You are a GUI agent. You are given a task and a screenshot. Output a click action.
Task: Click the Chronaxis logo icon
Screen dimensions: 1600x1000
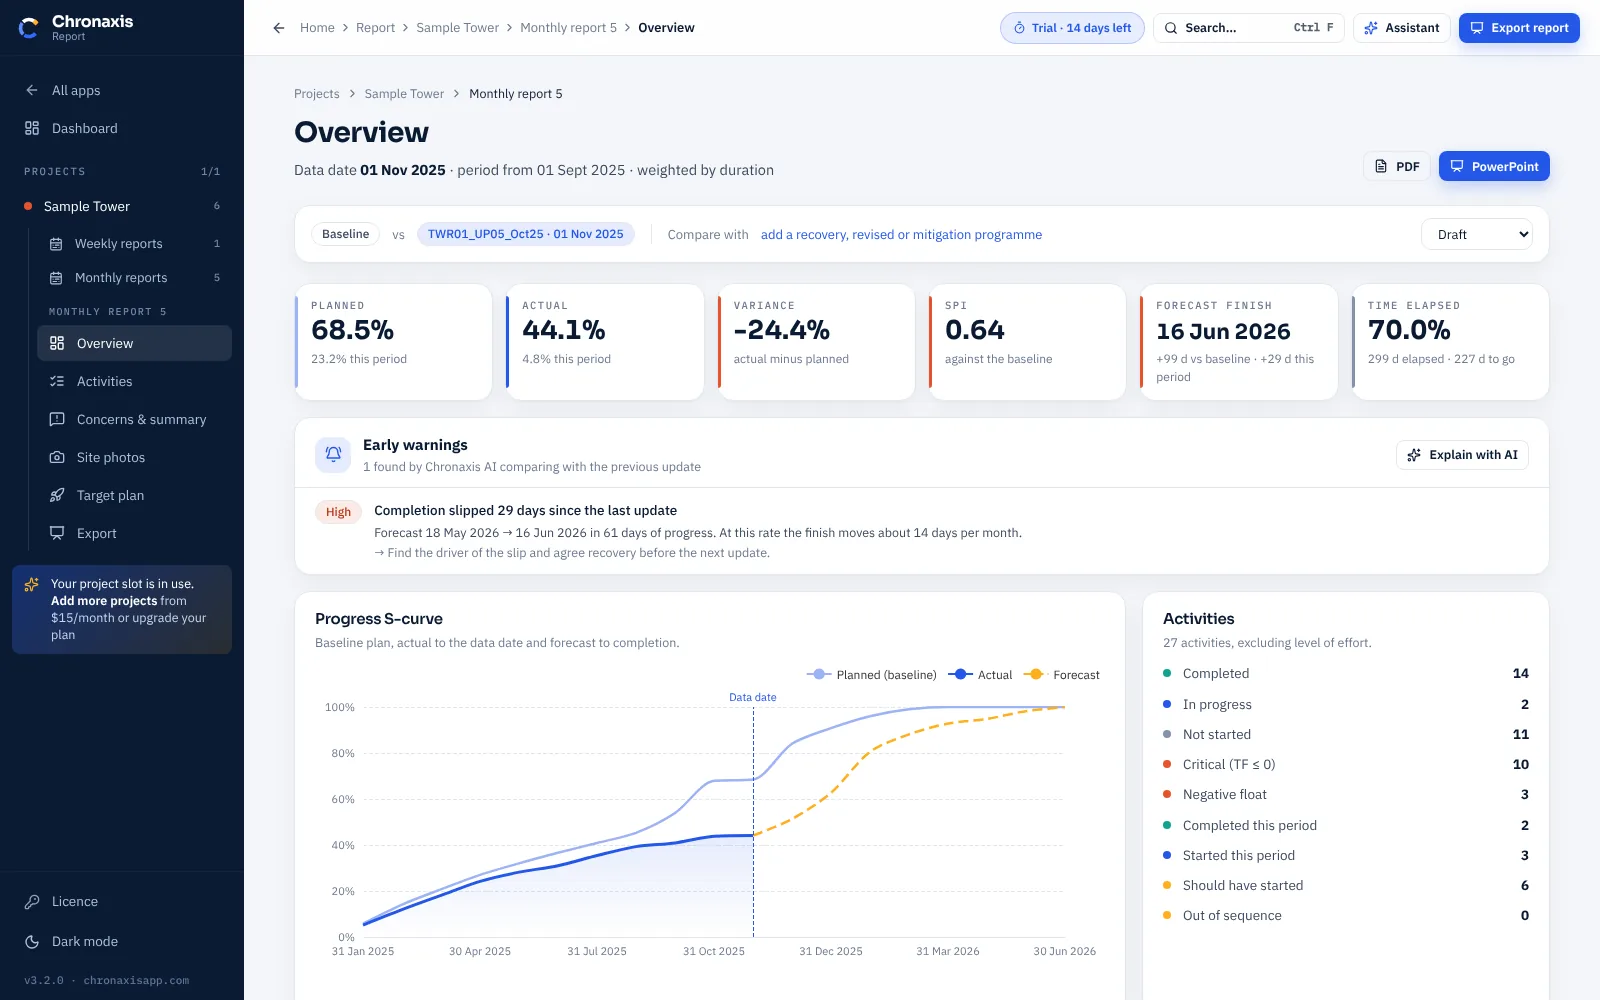29,28
